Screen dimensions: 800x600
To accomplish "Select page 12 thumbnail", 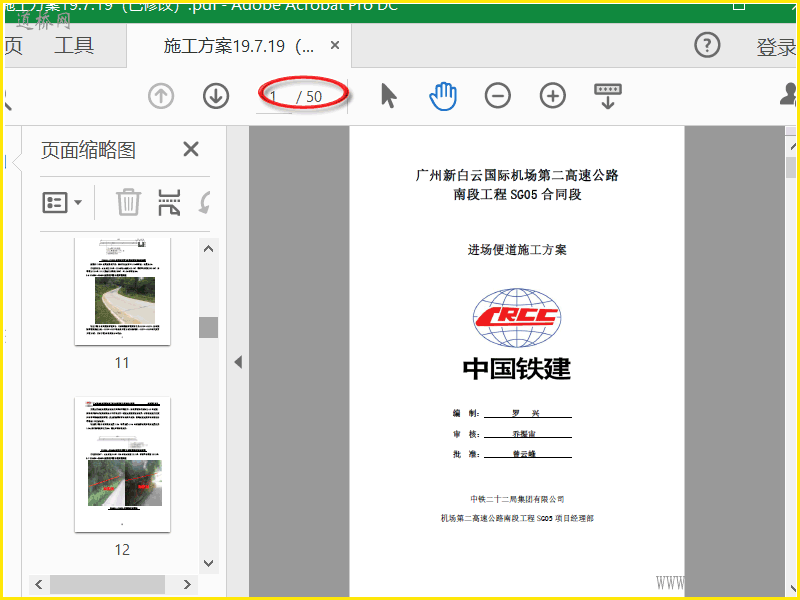I will [122, 464].
